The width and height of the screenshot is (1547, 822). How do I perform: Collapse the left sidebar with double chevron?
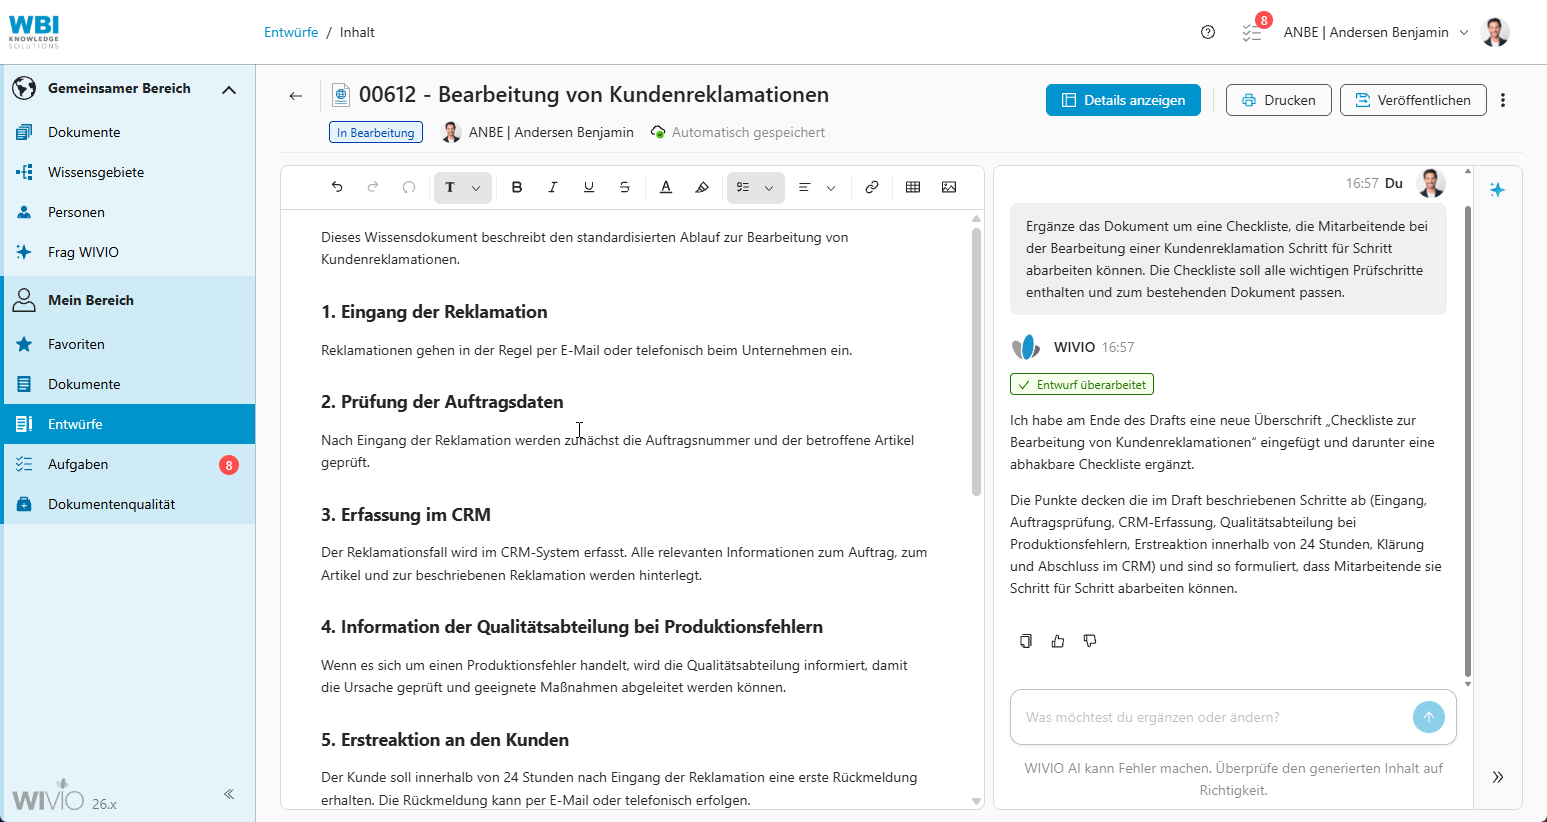click(229, 794)
